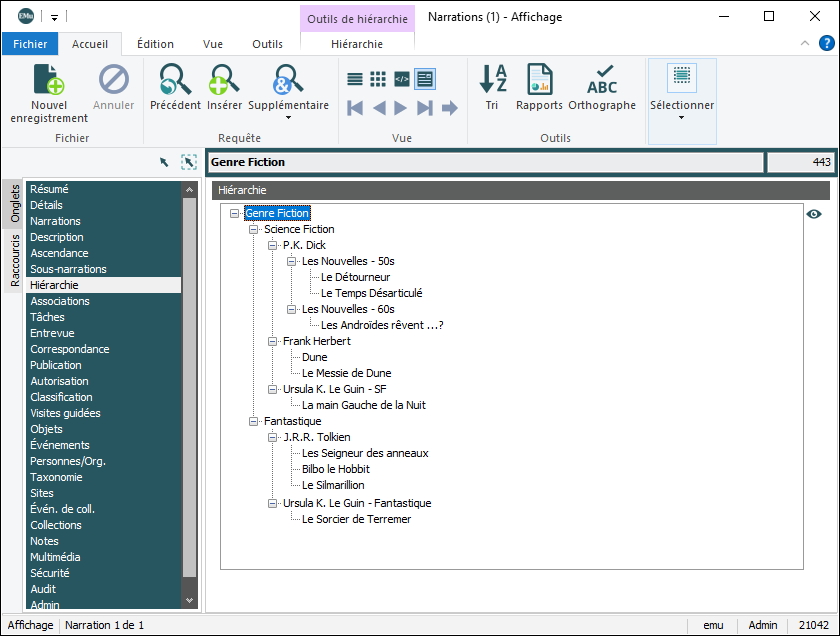
Task: Open the Tri sort tool
Action: click(492, 80)
